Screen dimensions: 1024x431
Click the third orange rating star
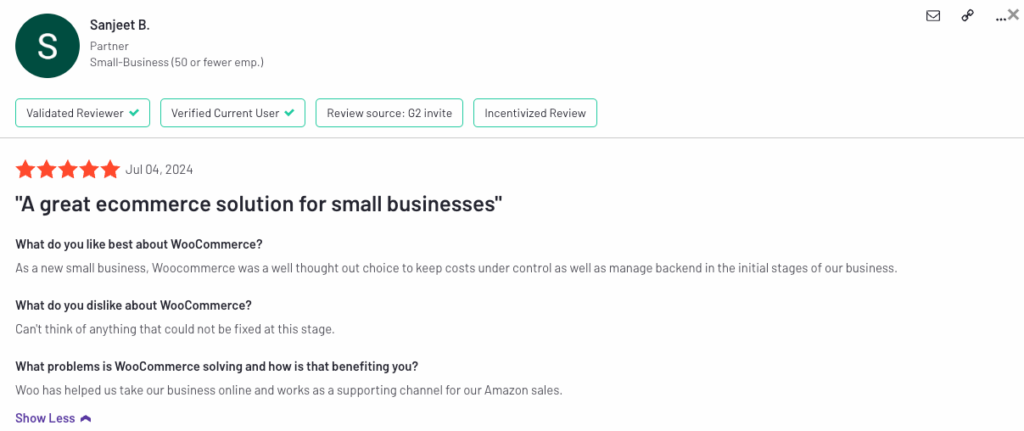[x=68, y=170]
